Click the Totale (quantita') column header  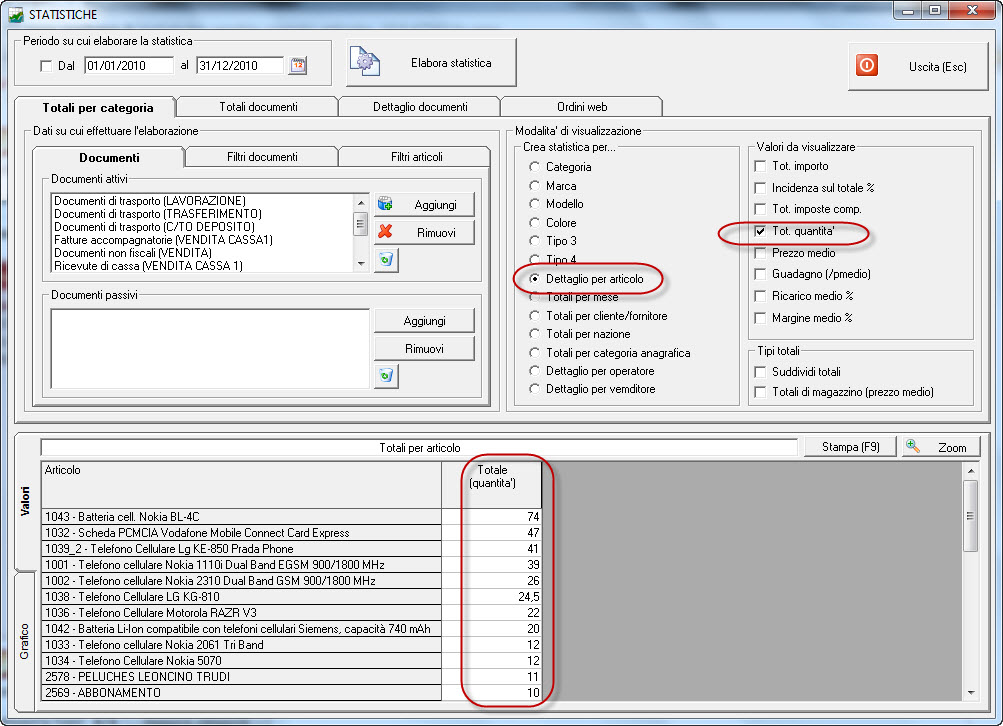492,485
